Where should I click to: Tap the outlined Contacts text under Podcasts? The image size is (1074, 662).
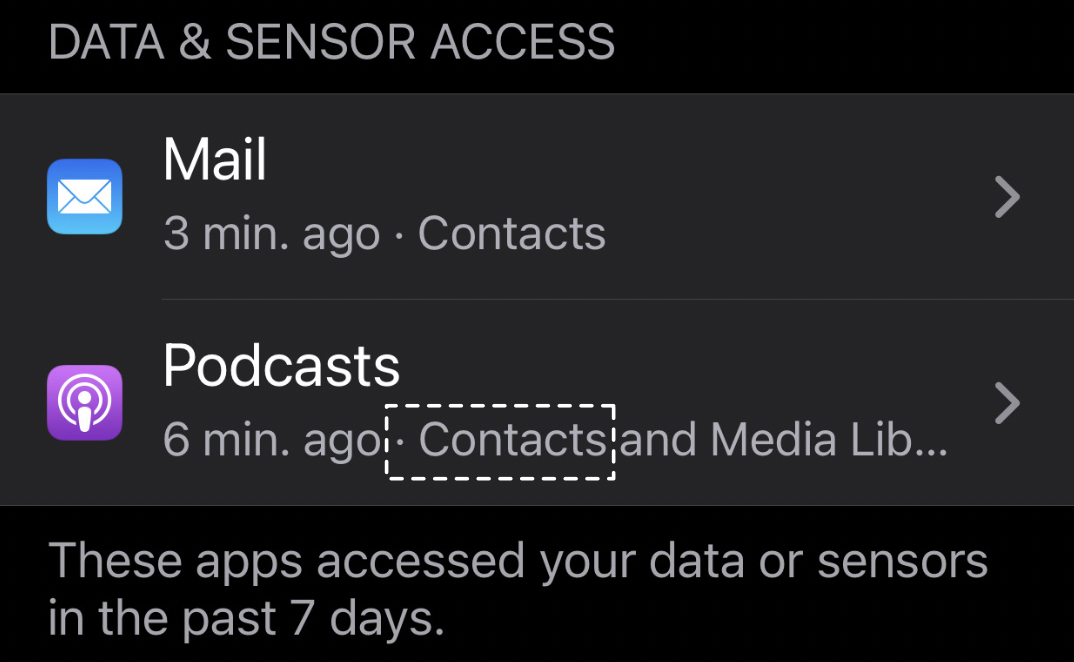coord(511,440)
